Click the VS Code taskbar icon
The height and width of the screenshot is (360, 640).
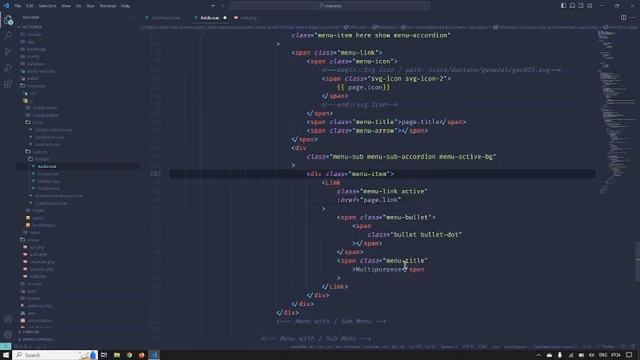coord(154,355)
